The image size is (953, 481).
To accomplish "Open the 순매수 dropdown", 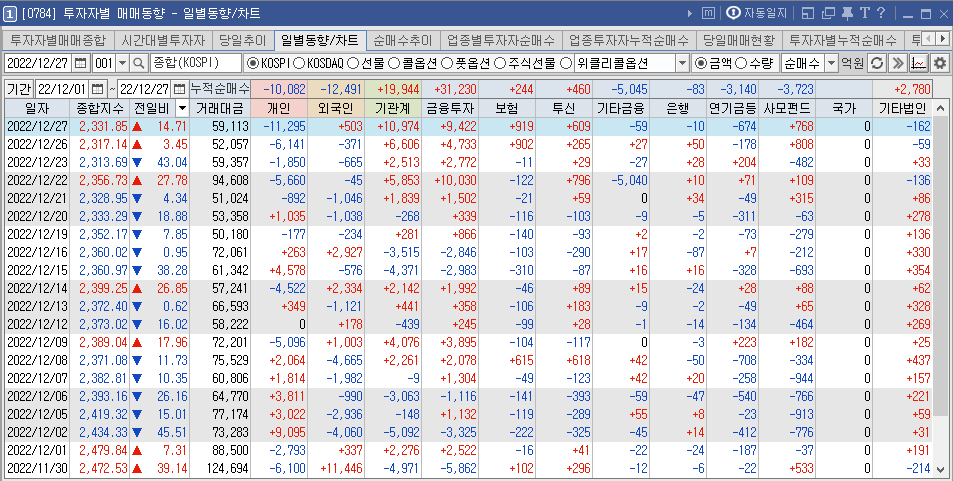I will pyautogui.click(x=831, y=63).
